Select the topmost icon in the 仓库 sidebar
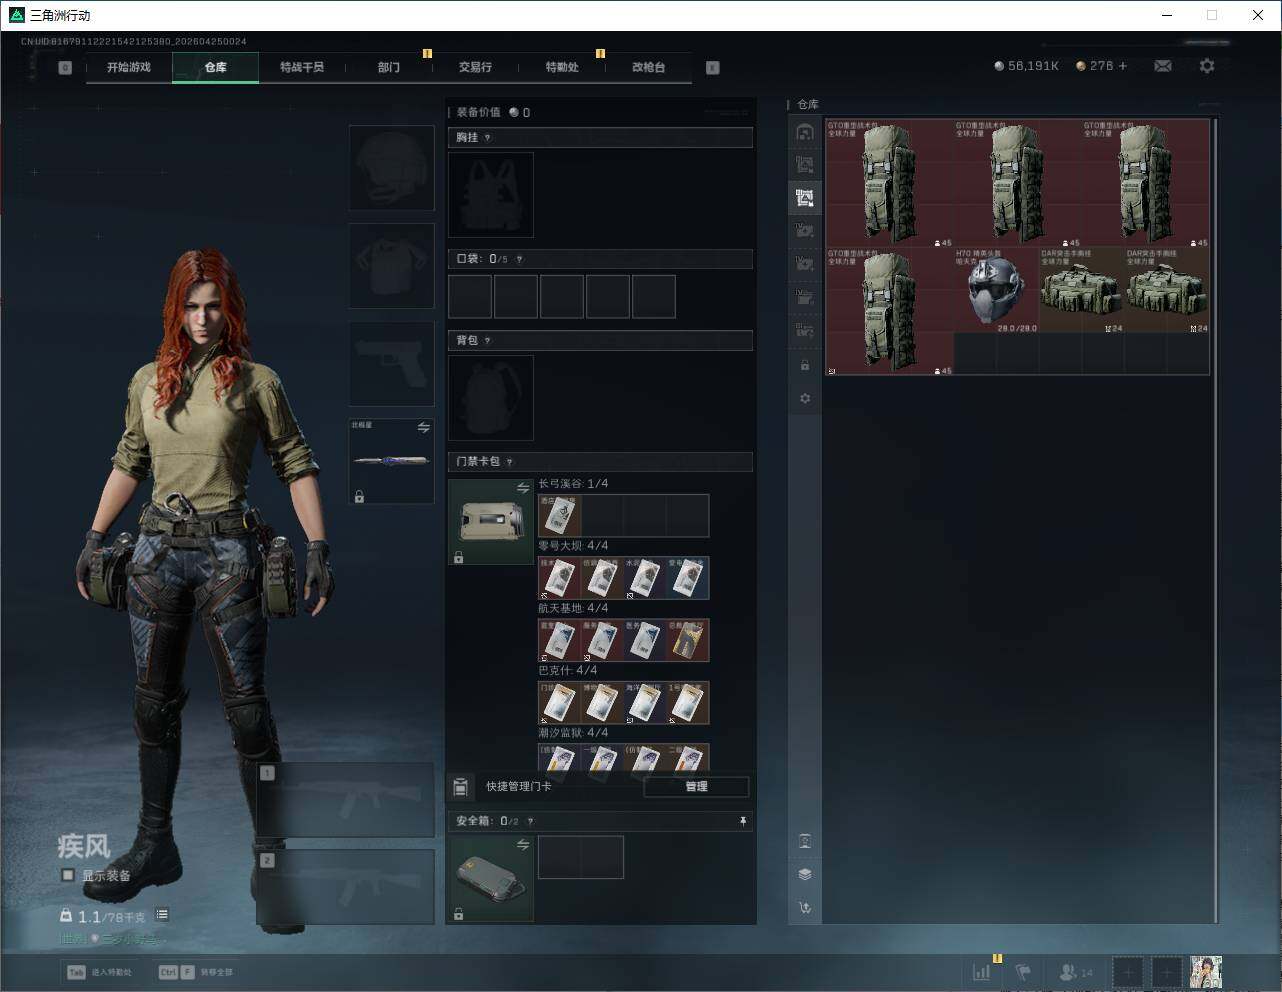 805,132
